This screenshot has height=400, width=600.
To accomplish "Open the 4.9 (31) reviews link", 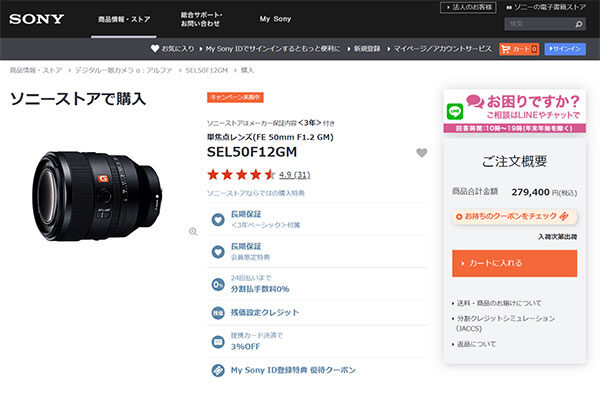I will click(294, 175).
